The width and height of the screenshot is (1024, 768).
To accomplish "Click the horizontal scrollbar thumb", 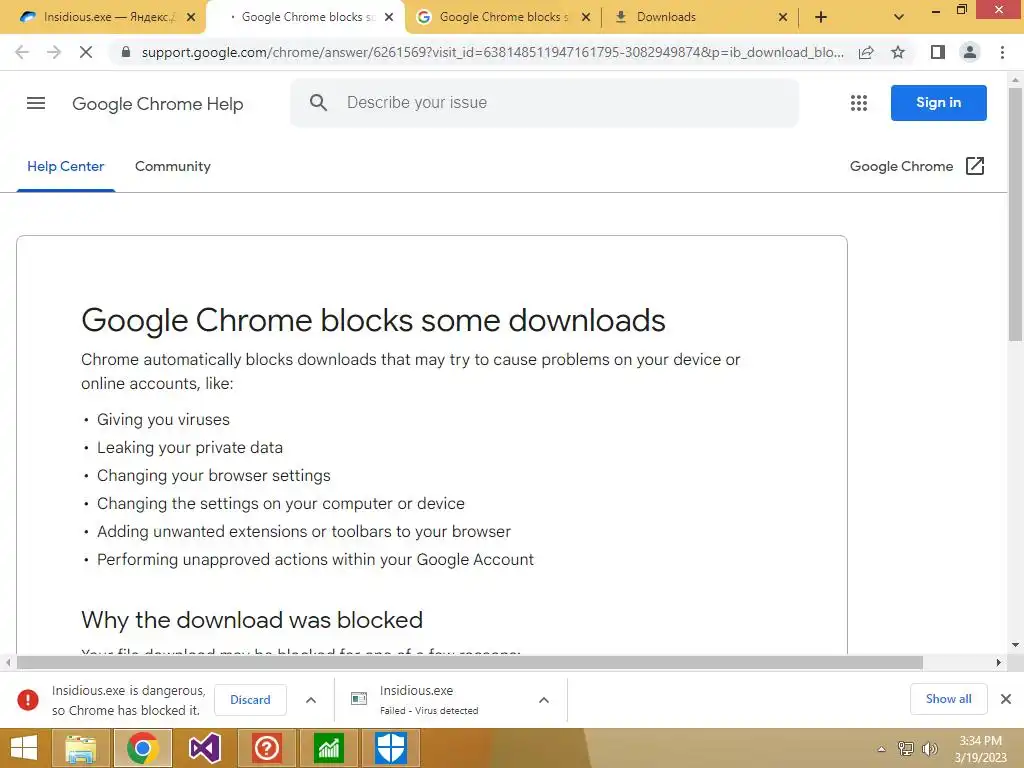I will [x=470, y=662].
